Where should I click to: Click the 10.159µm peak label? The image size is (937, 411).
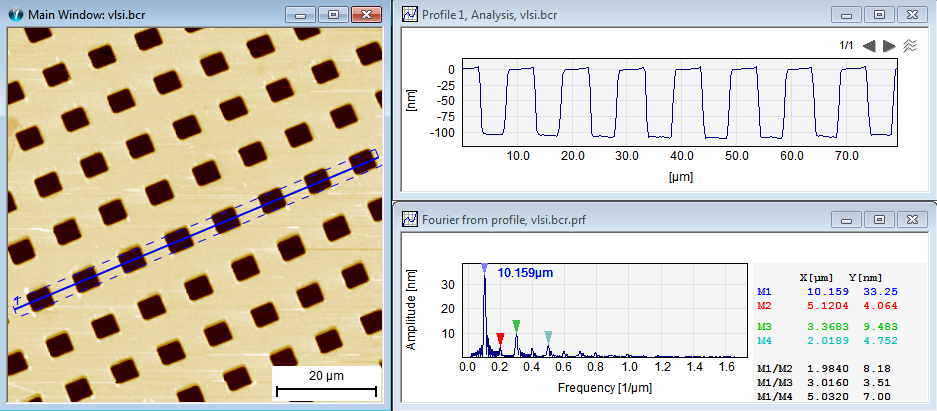(x=525, y=273)
